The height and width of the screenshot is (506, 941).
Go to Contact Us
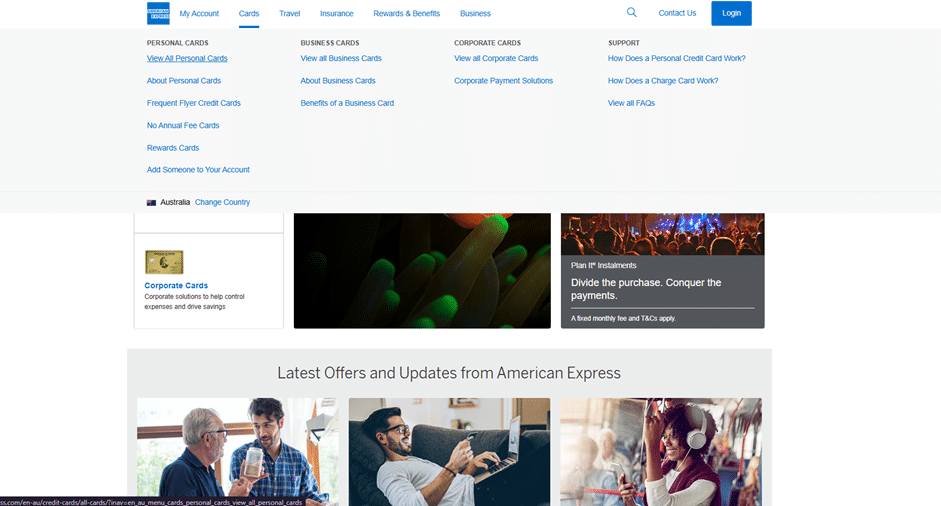pyautogui.click(x=677, y=13)
